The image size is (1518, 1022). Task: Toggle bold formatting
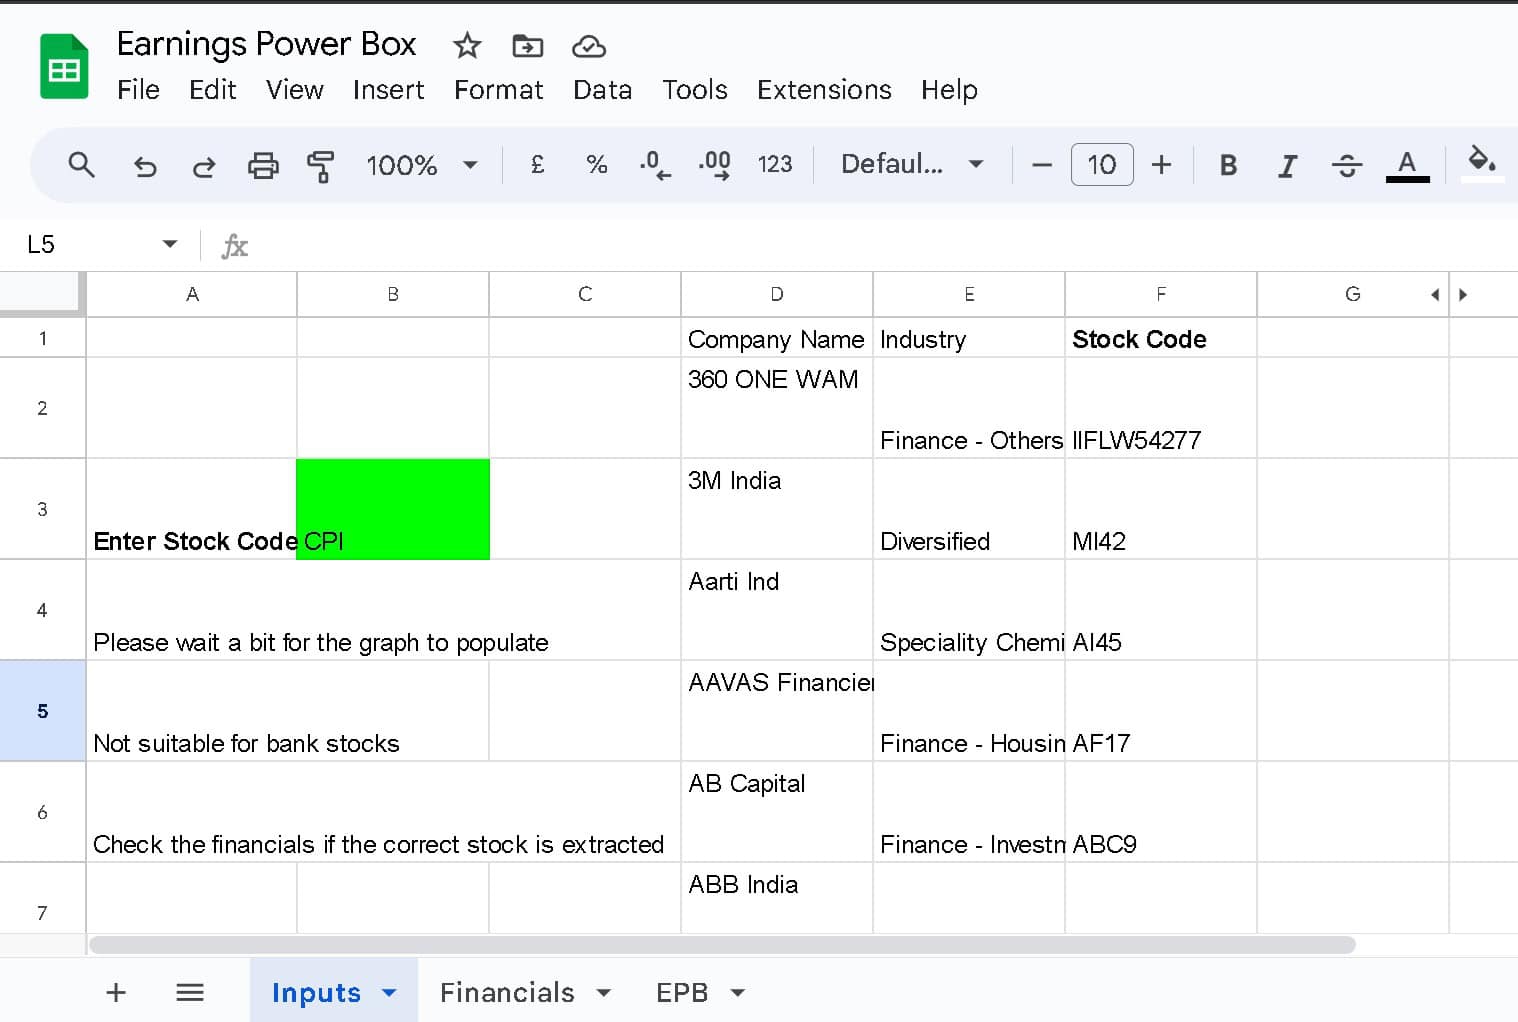click(x=1228, y=165)
